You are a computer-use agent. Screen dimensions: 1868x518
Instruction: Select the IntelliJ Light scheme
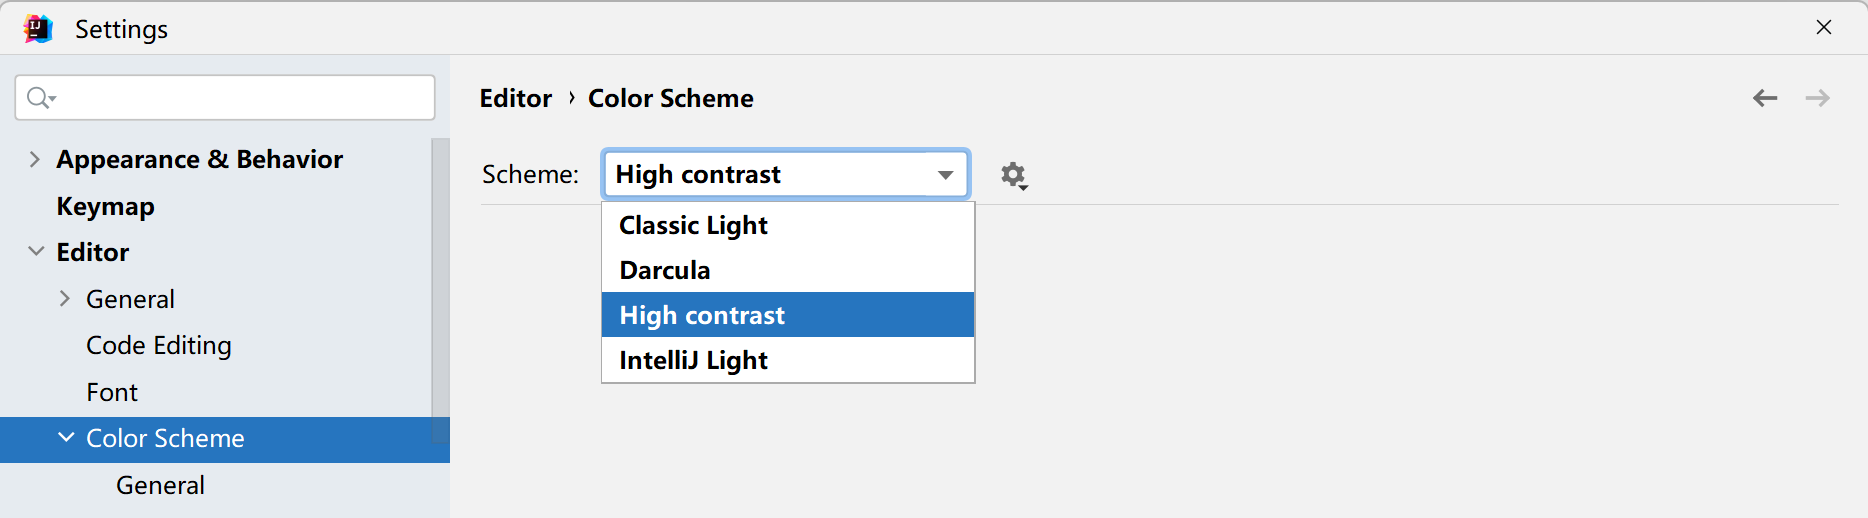point(693,360)
